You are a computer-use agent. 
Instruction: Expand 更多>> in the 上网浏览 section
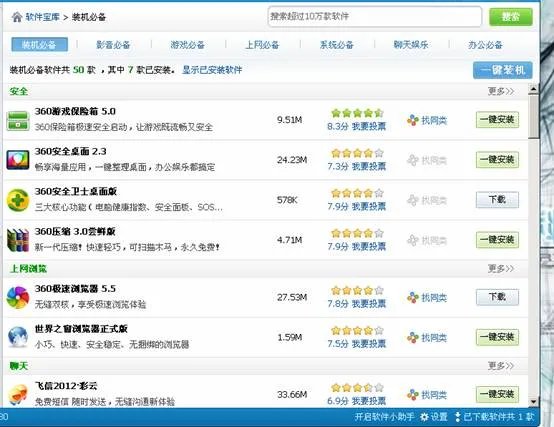coord(501,268)
